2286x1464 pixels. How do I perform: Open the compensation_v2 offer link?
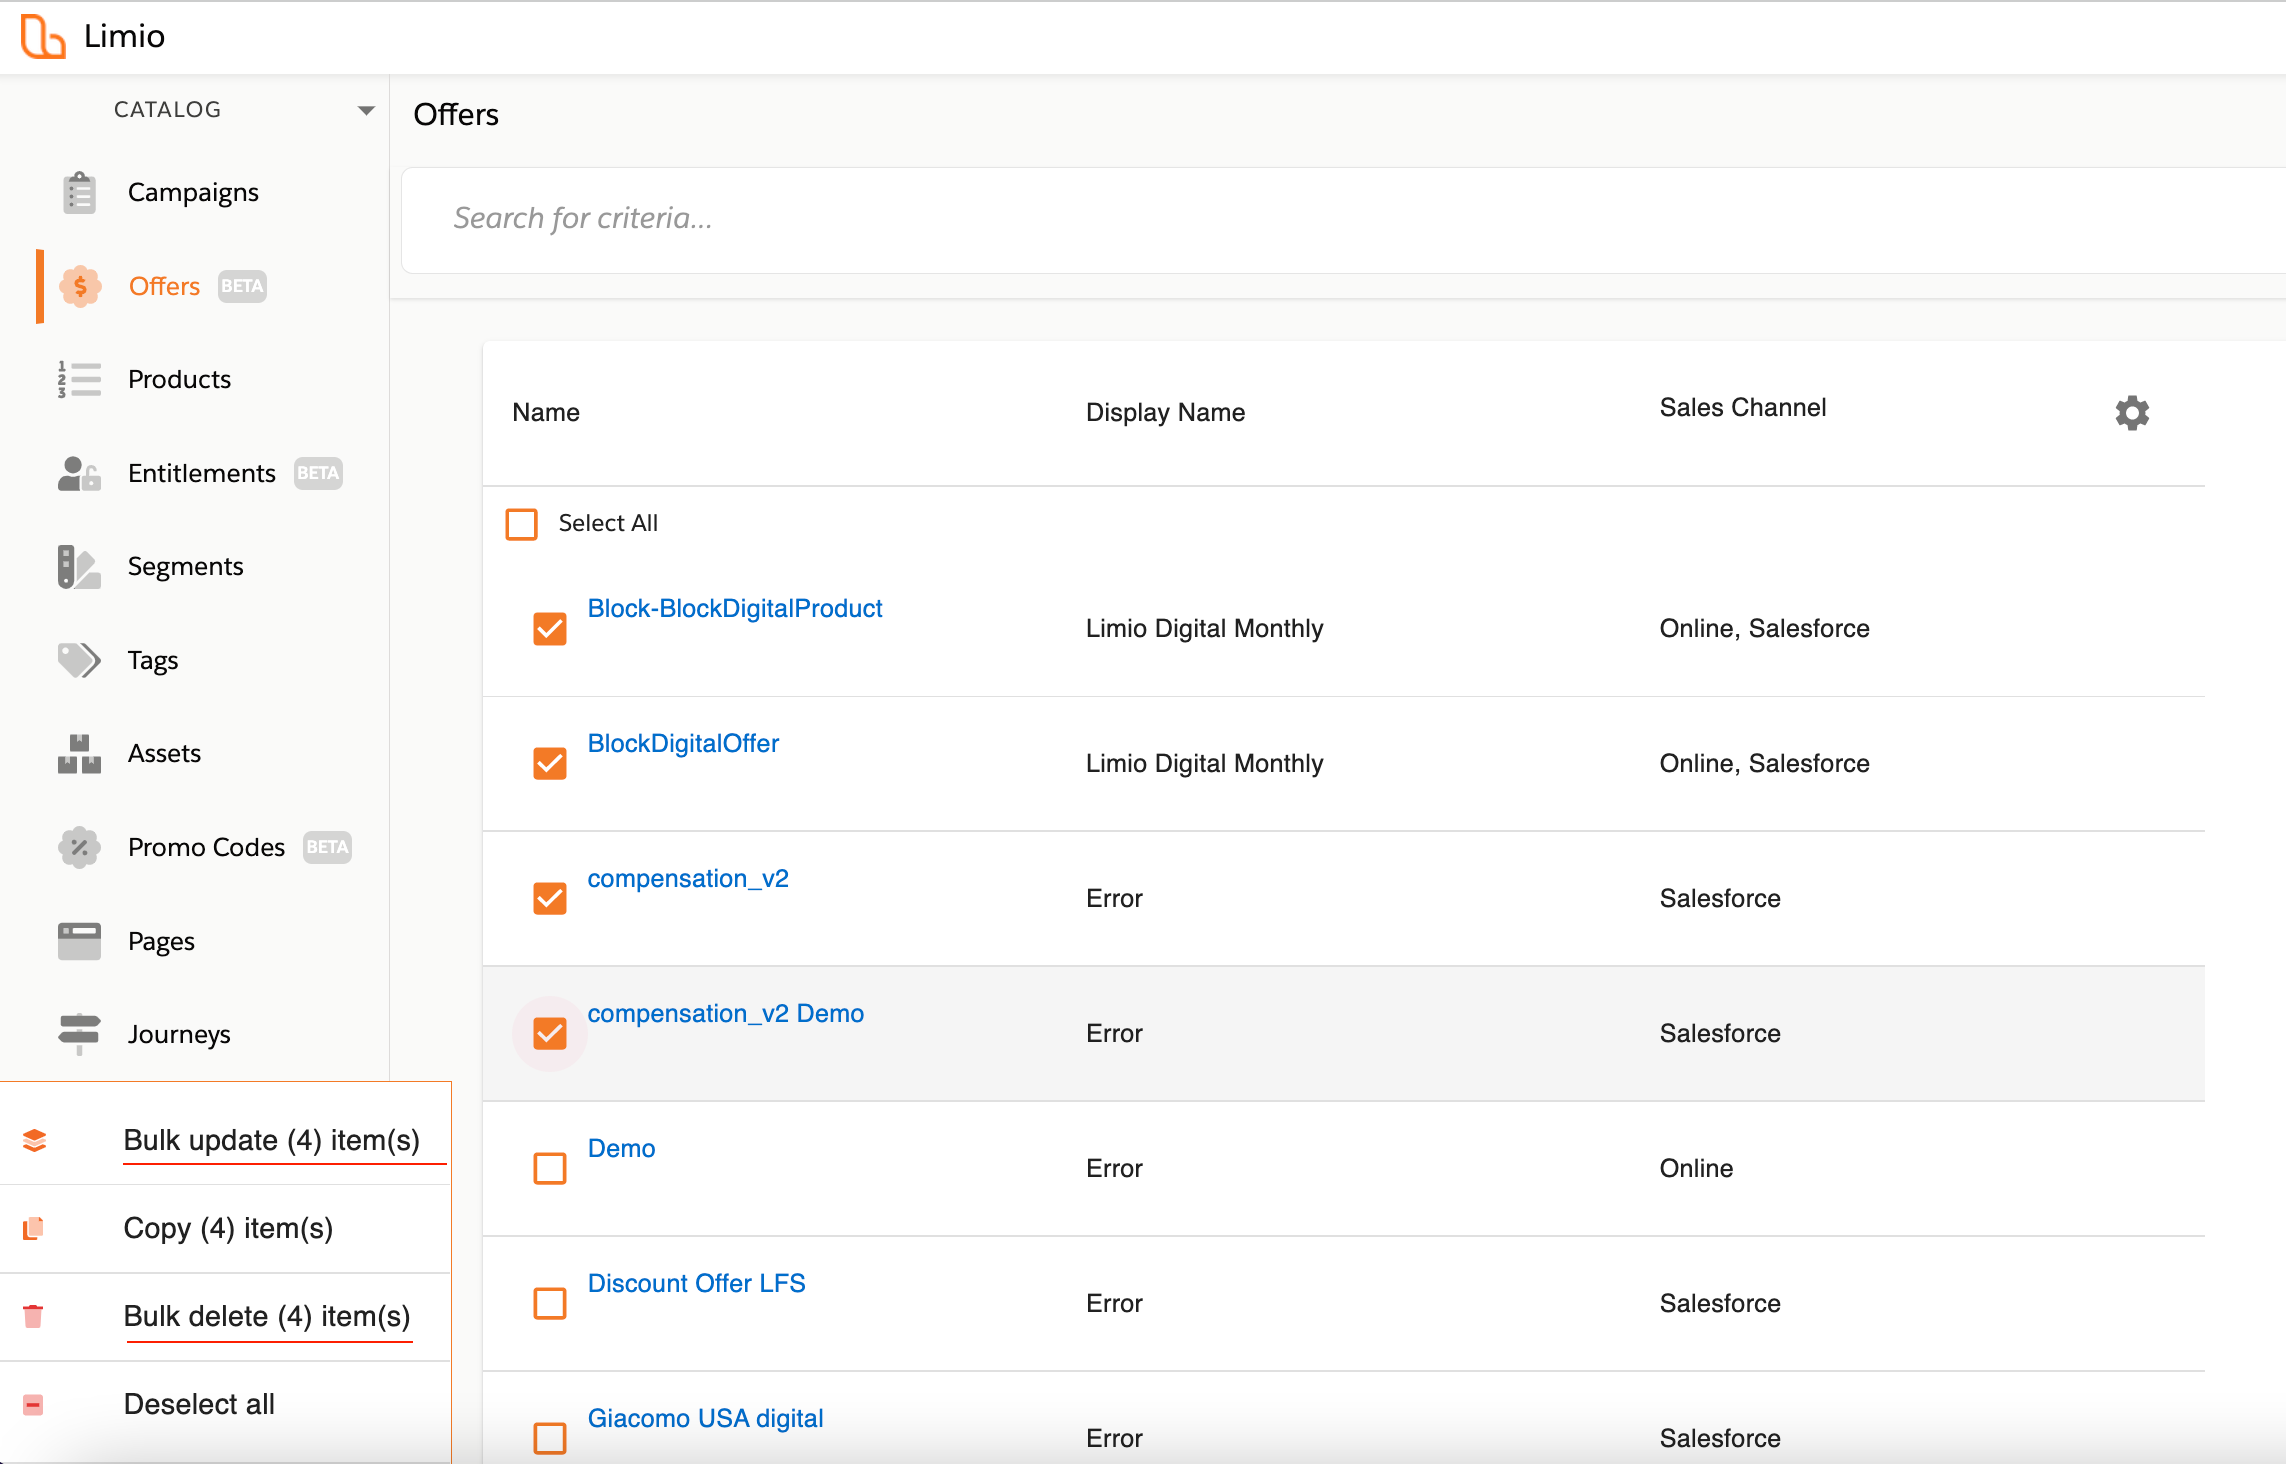688,879
